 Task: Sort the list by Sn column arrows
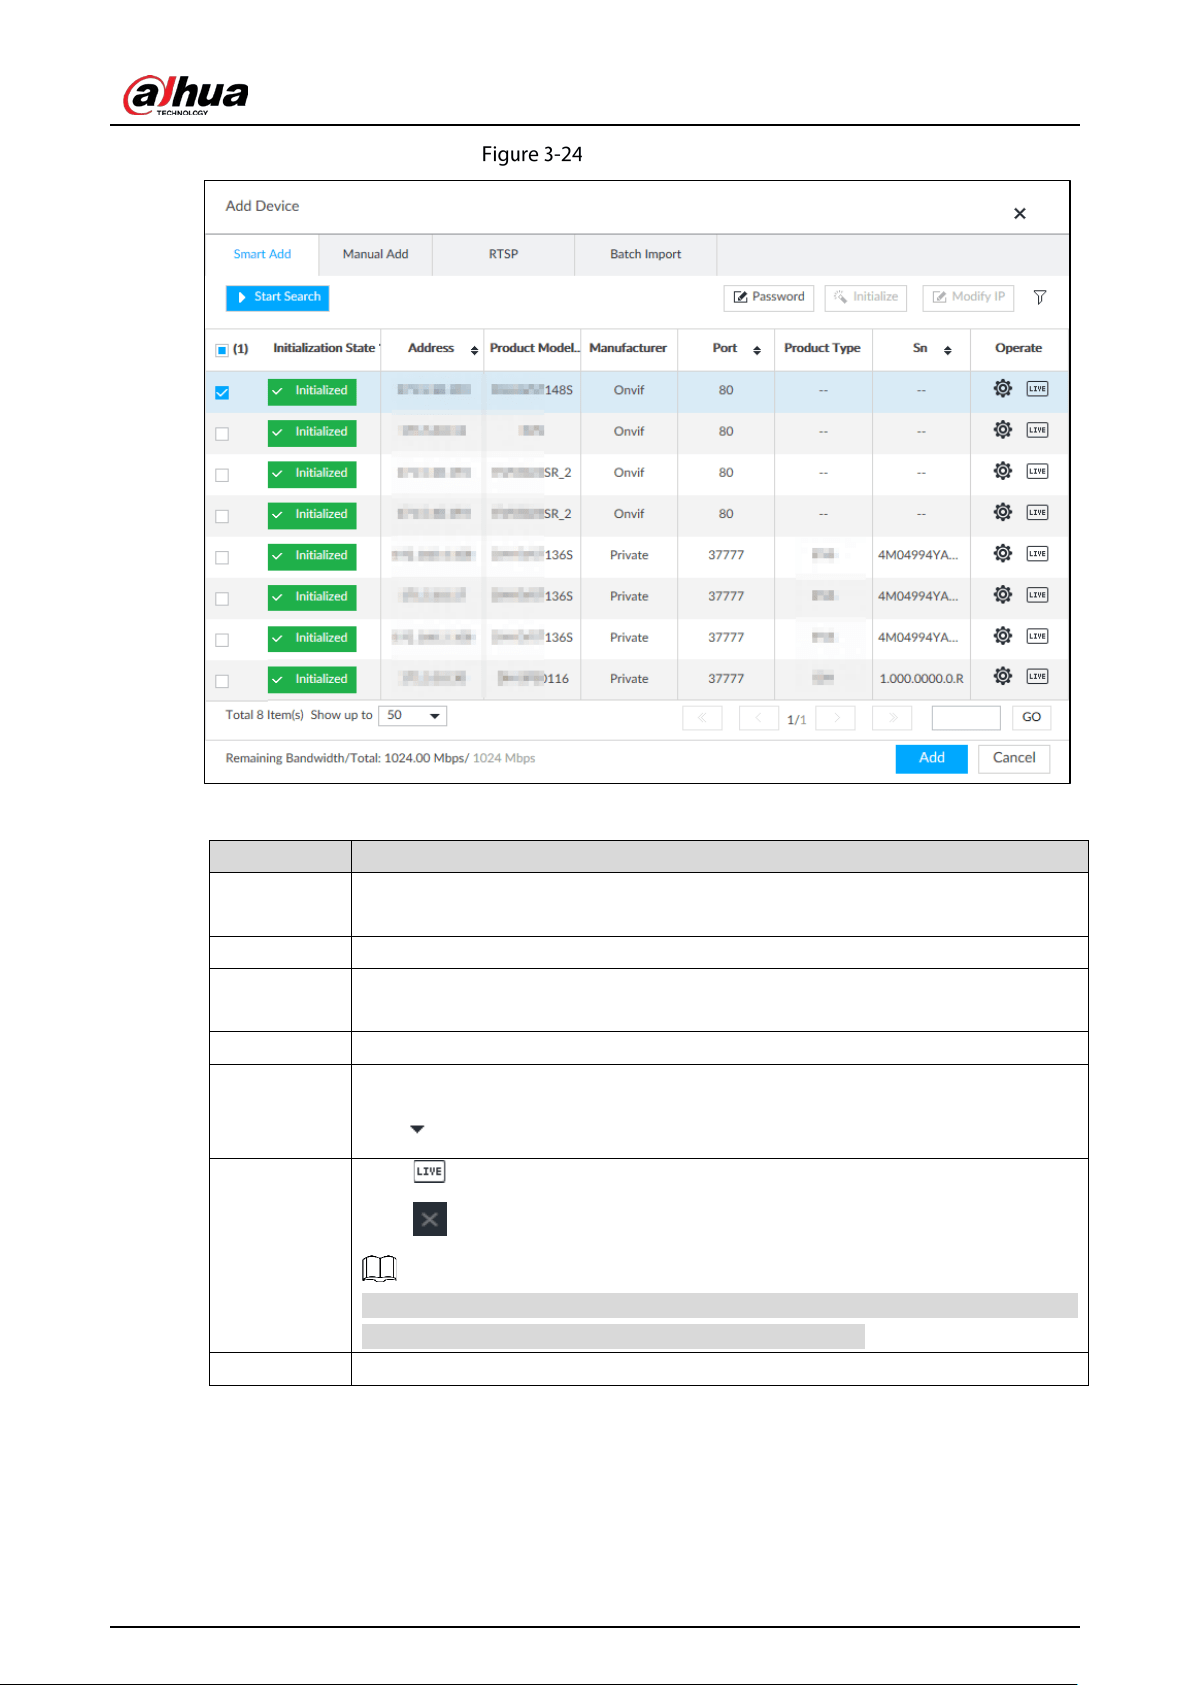click(947, 350)
